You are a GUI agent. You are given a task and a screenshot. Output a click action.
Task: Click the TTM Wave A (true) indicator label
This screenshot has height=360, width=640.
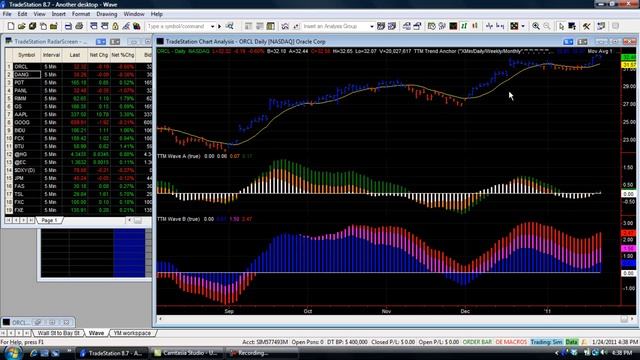point(178,156)
